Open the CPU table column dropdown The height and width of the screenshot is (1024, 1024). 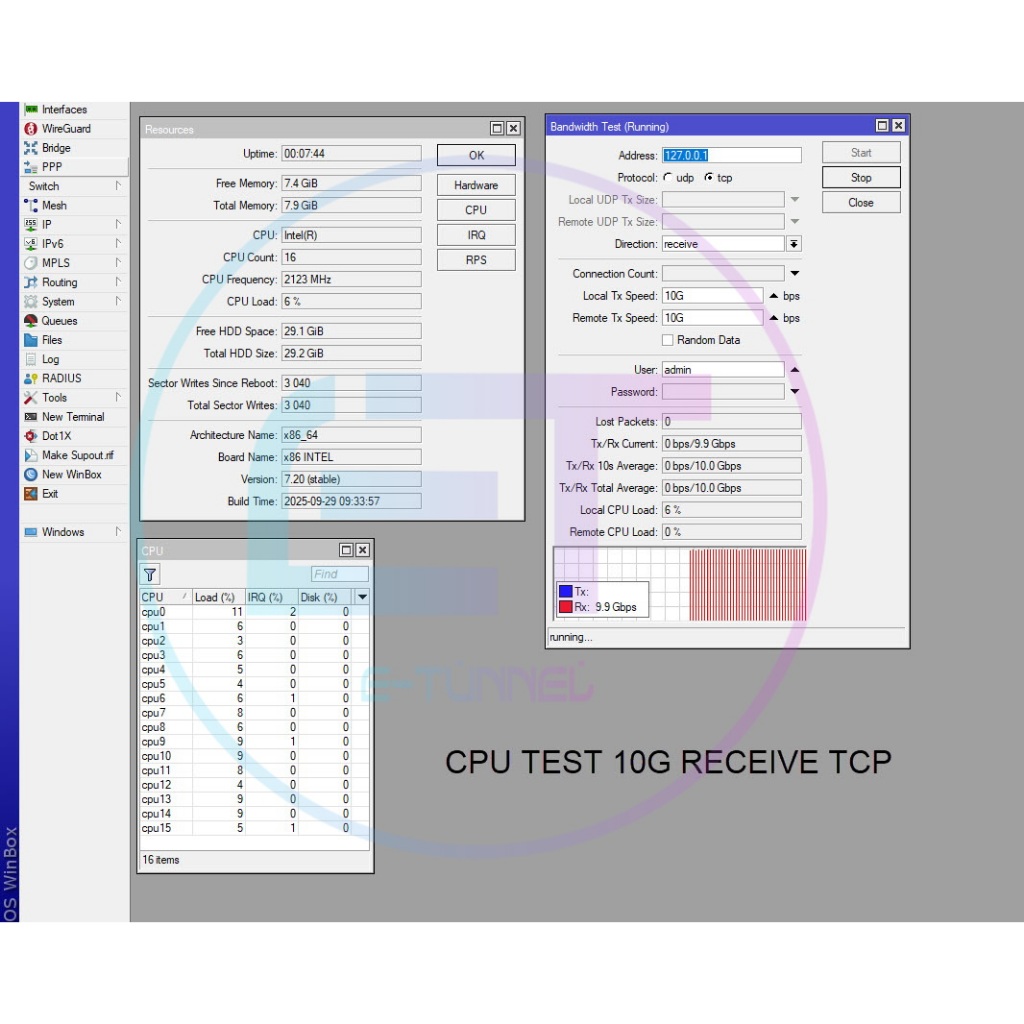coord(362,597)
